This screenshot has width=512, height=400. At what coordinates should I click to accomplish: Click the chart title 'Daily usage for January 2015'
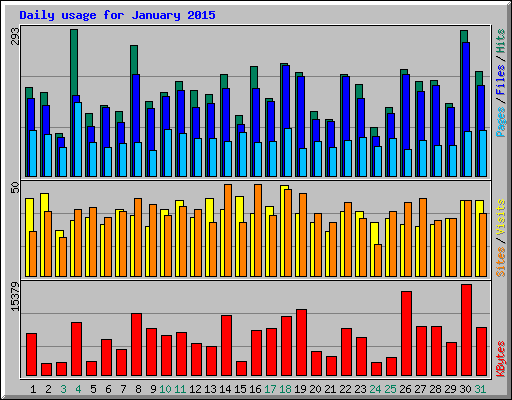(117, 15)
